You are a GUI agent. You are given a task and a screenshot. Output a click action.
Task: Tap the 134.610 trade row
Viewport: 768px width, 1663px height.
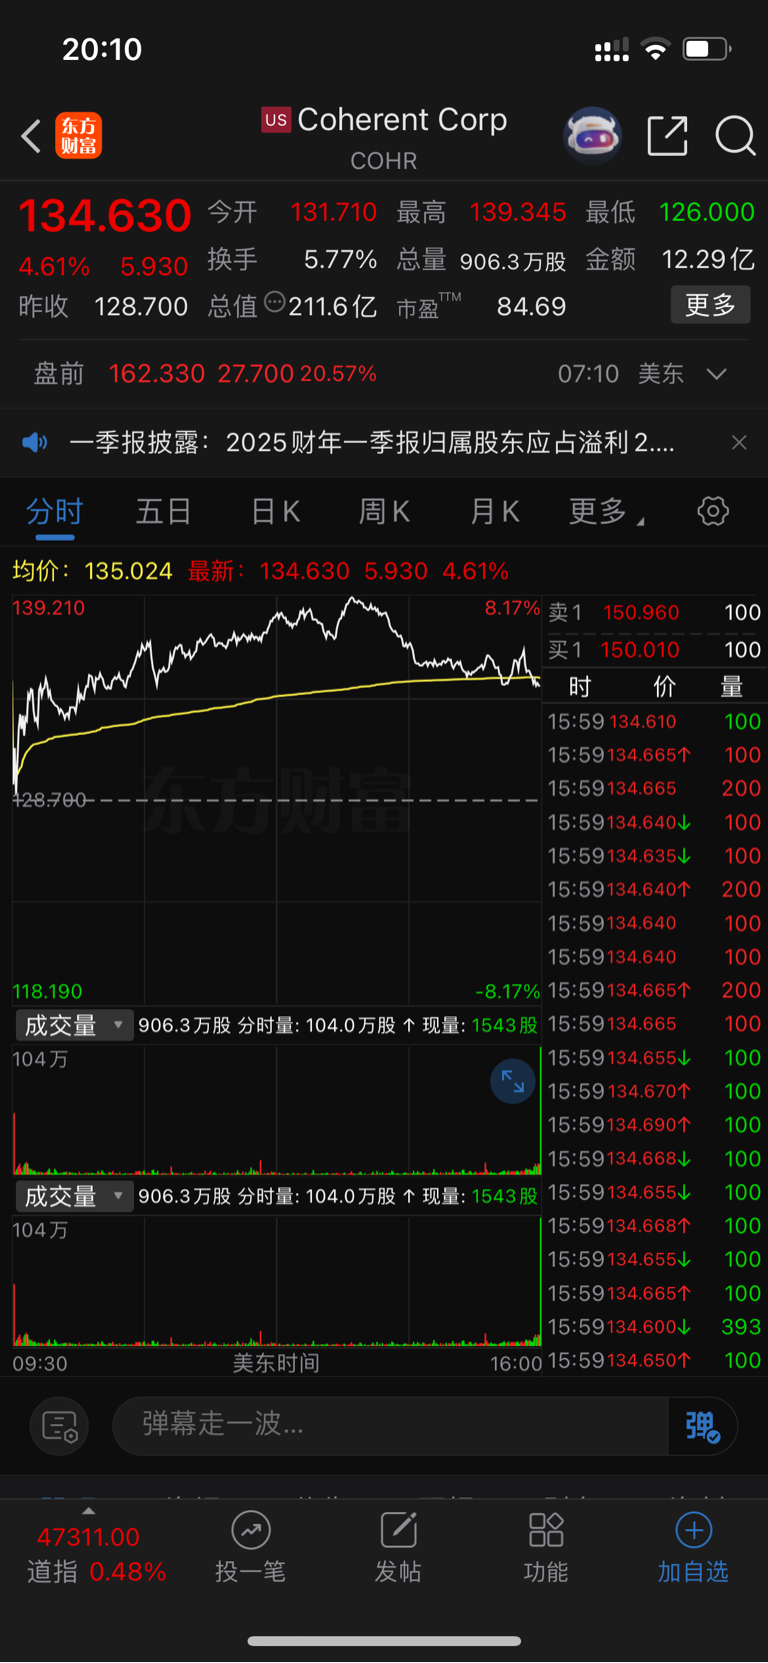click(655, 722)
